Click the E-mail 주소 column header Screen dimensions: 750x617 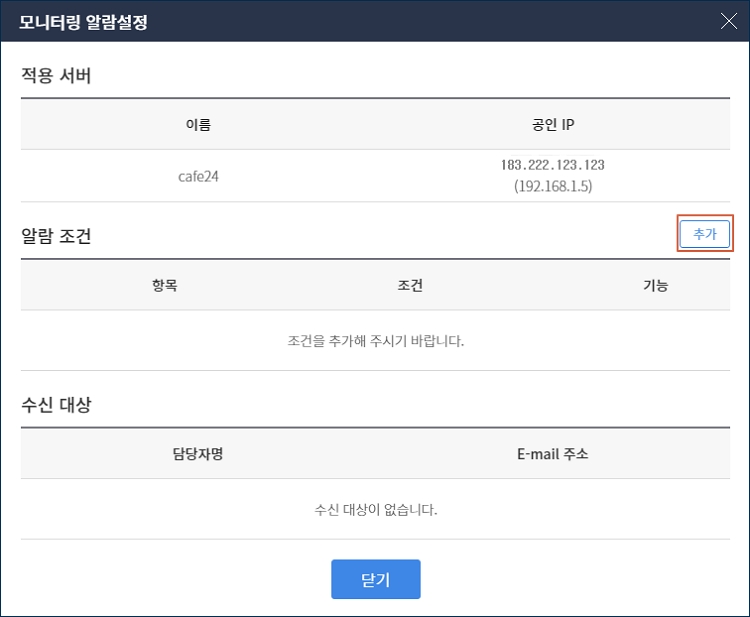click(553, 454)
